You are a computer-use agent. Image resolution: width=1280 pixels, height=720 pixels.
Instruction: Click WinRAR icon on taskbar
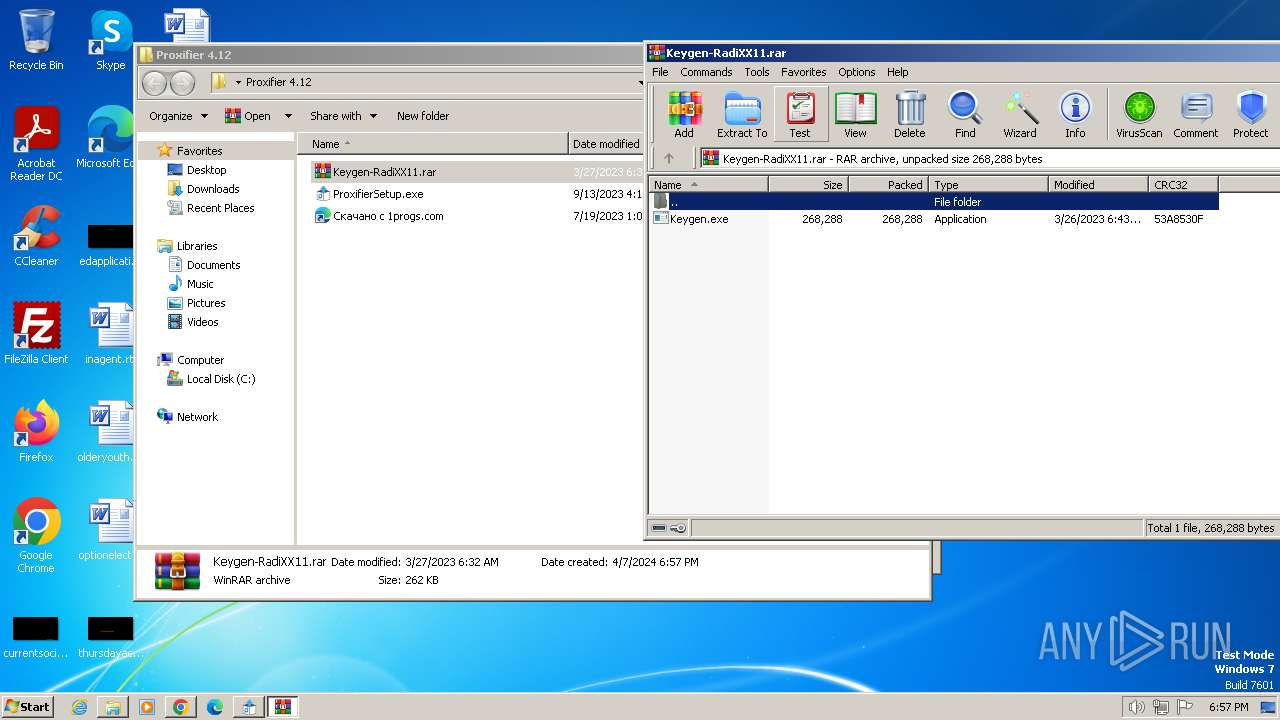tap(282, 707)
